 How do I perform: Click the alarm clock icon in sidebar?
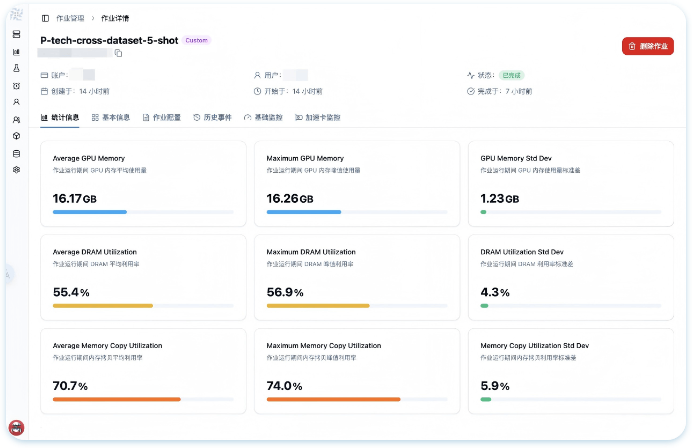pyautogui.click(x=16, y=85)
